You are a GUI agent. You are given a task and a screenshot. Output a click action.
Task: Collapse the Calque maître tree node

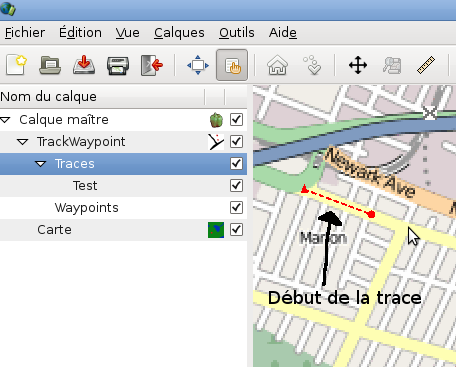tap(5, 120)
